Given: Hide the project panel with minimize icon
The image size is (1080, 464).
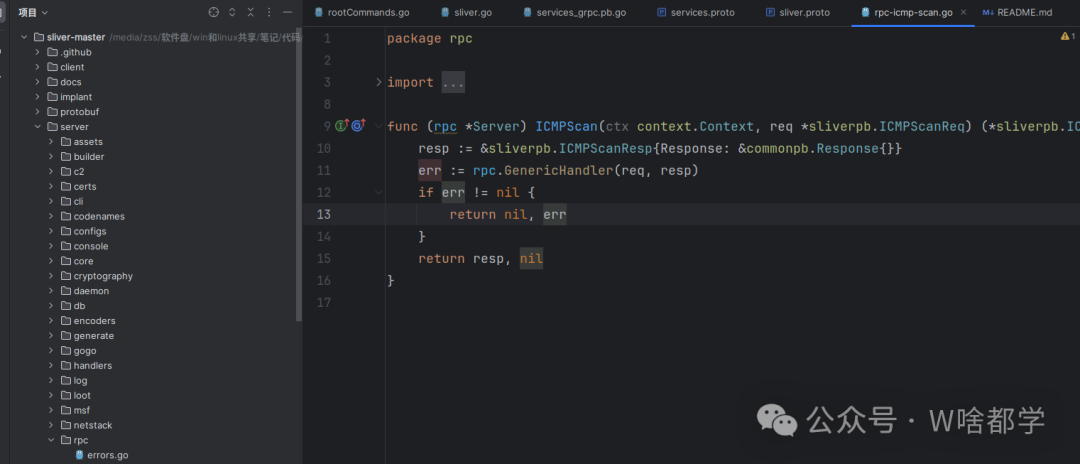Looking at the screenshot, I should (288, 12).
